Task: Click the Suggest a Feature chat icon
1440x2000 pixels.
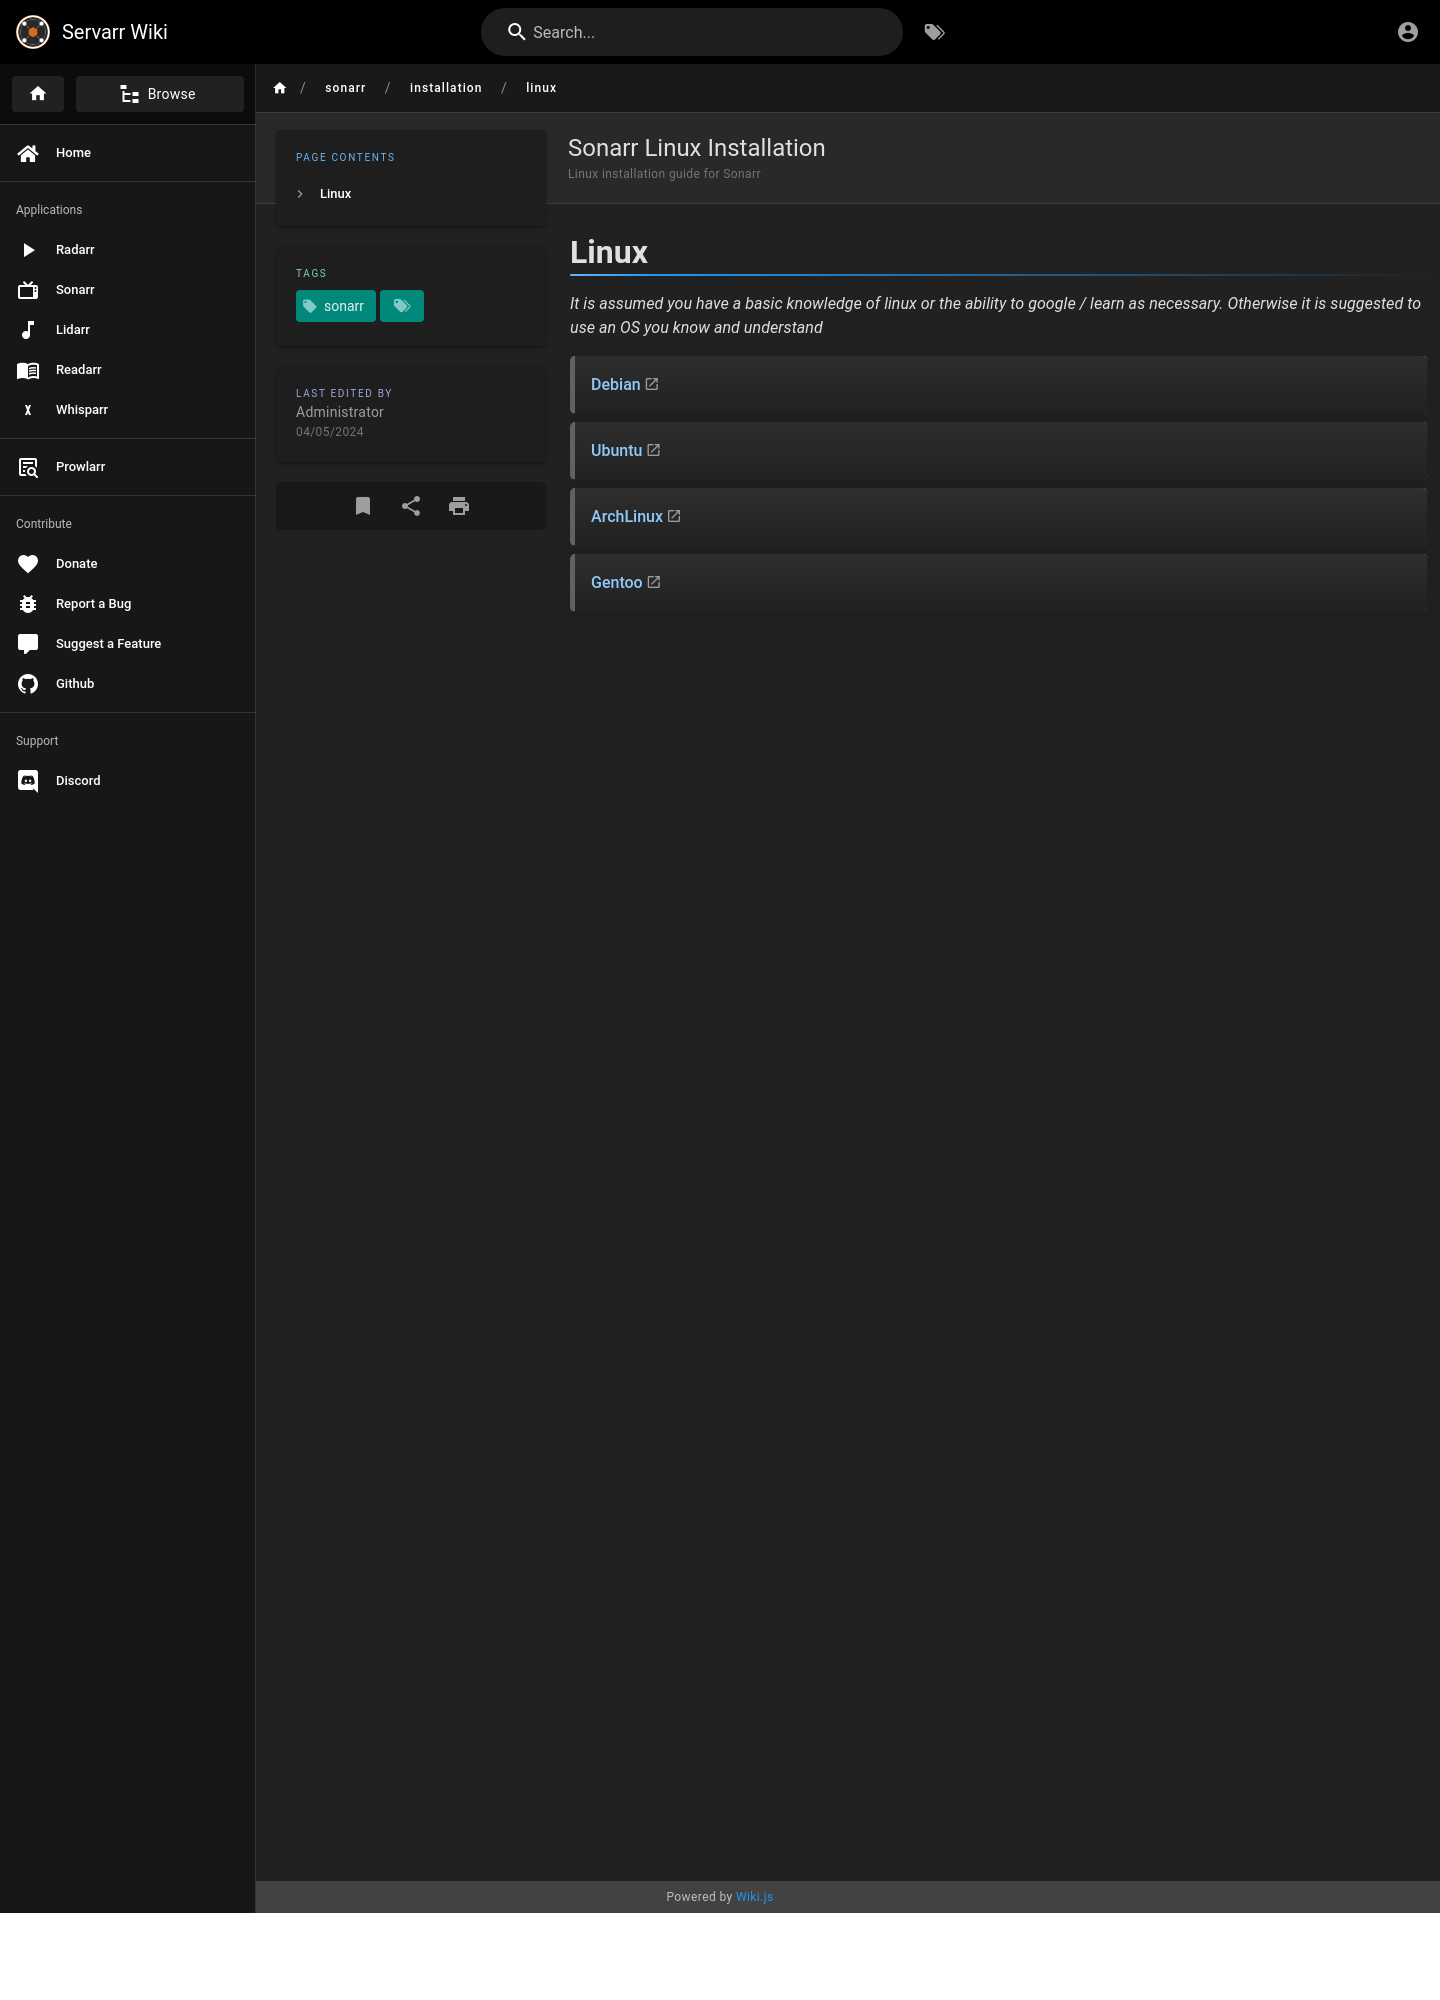Action: [28, 644]
